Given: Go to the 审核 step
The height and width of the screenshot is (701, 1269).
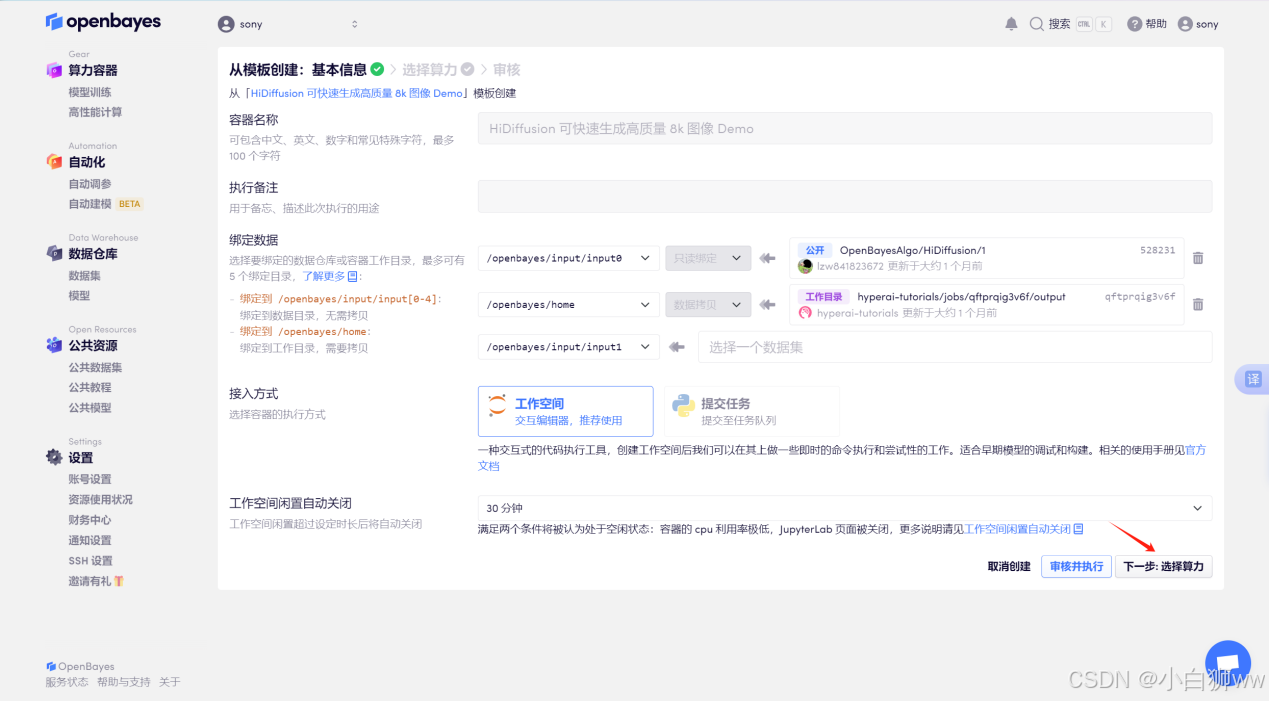Looking at the screenshot, I should (x=507, y=70).
